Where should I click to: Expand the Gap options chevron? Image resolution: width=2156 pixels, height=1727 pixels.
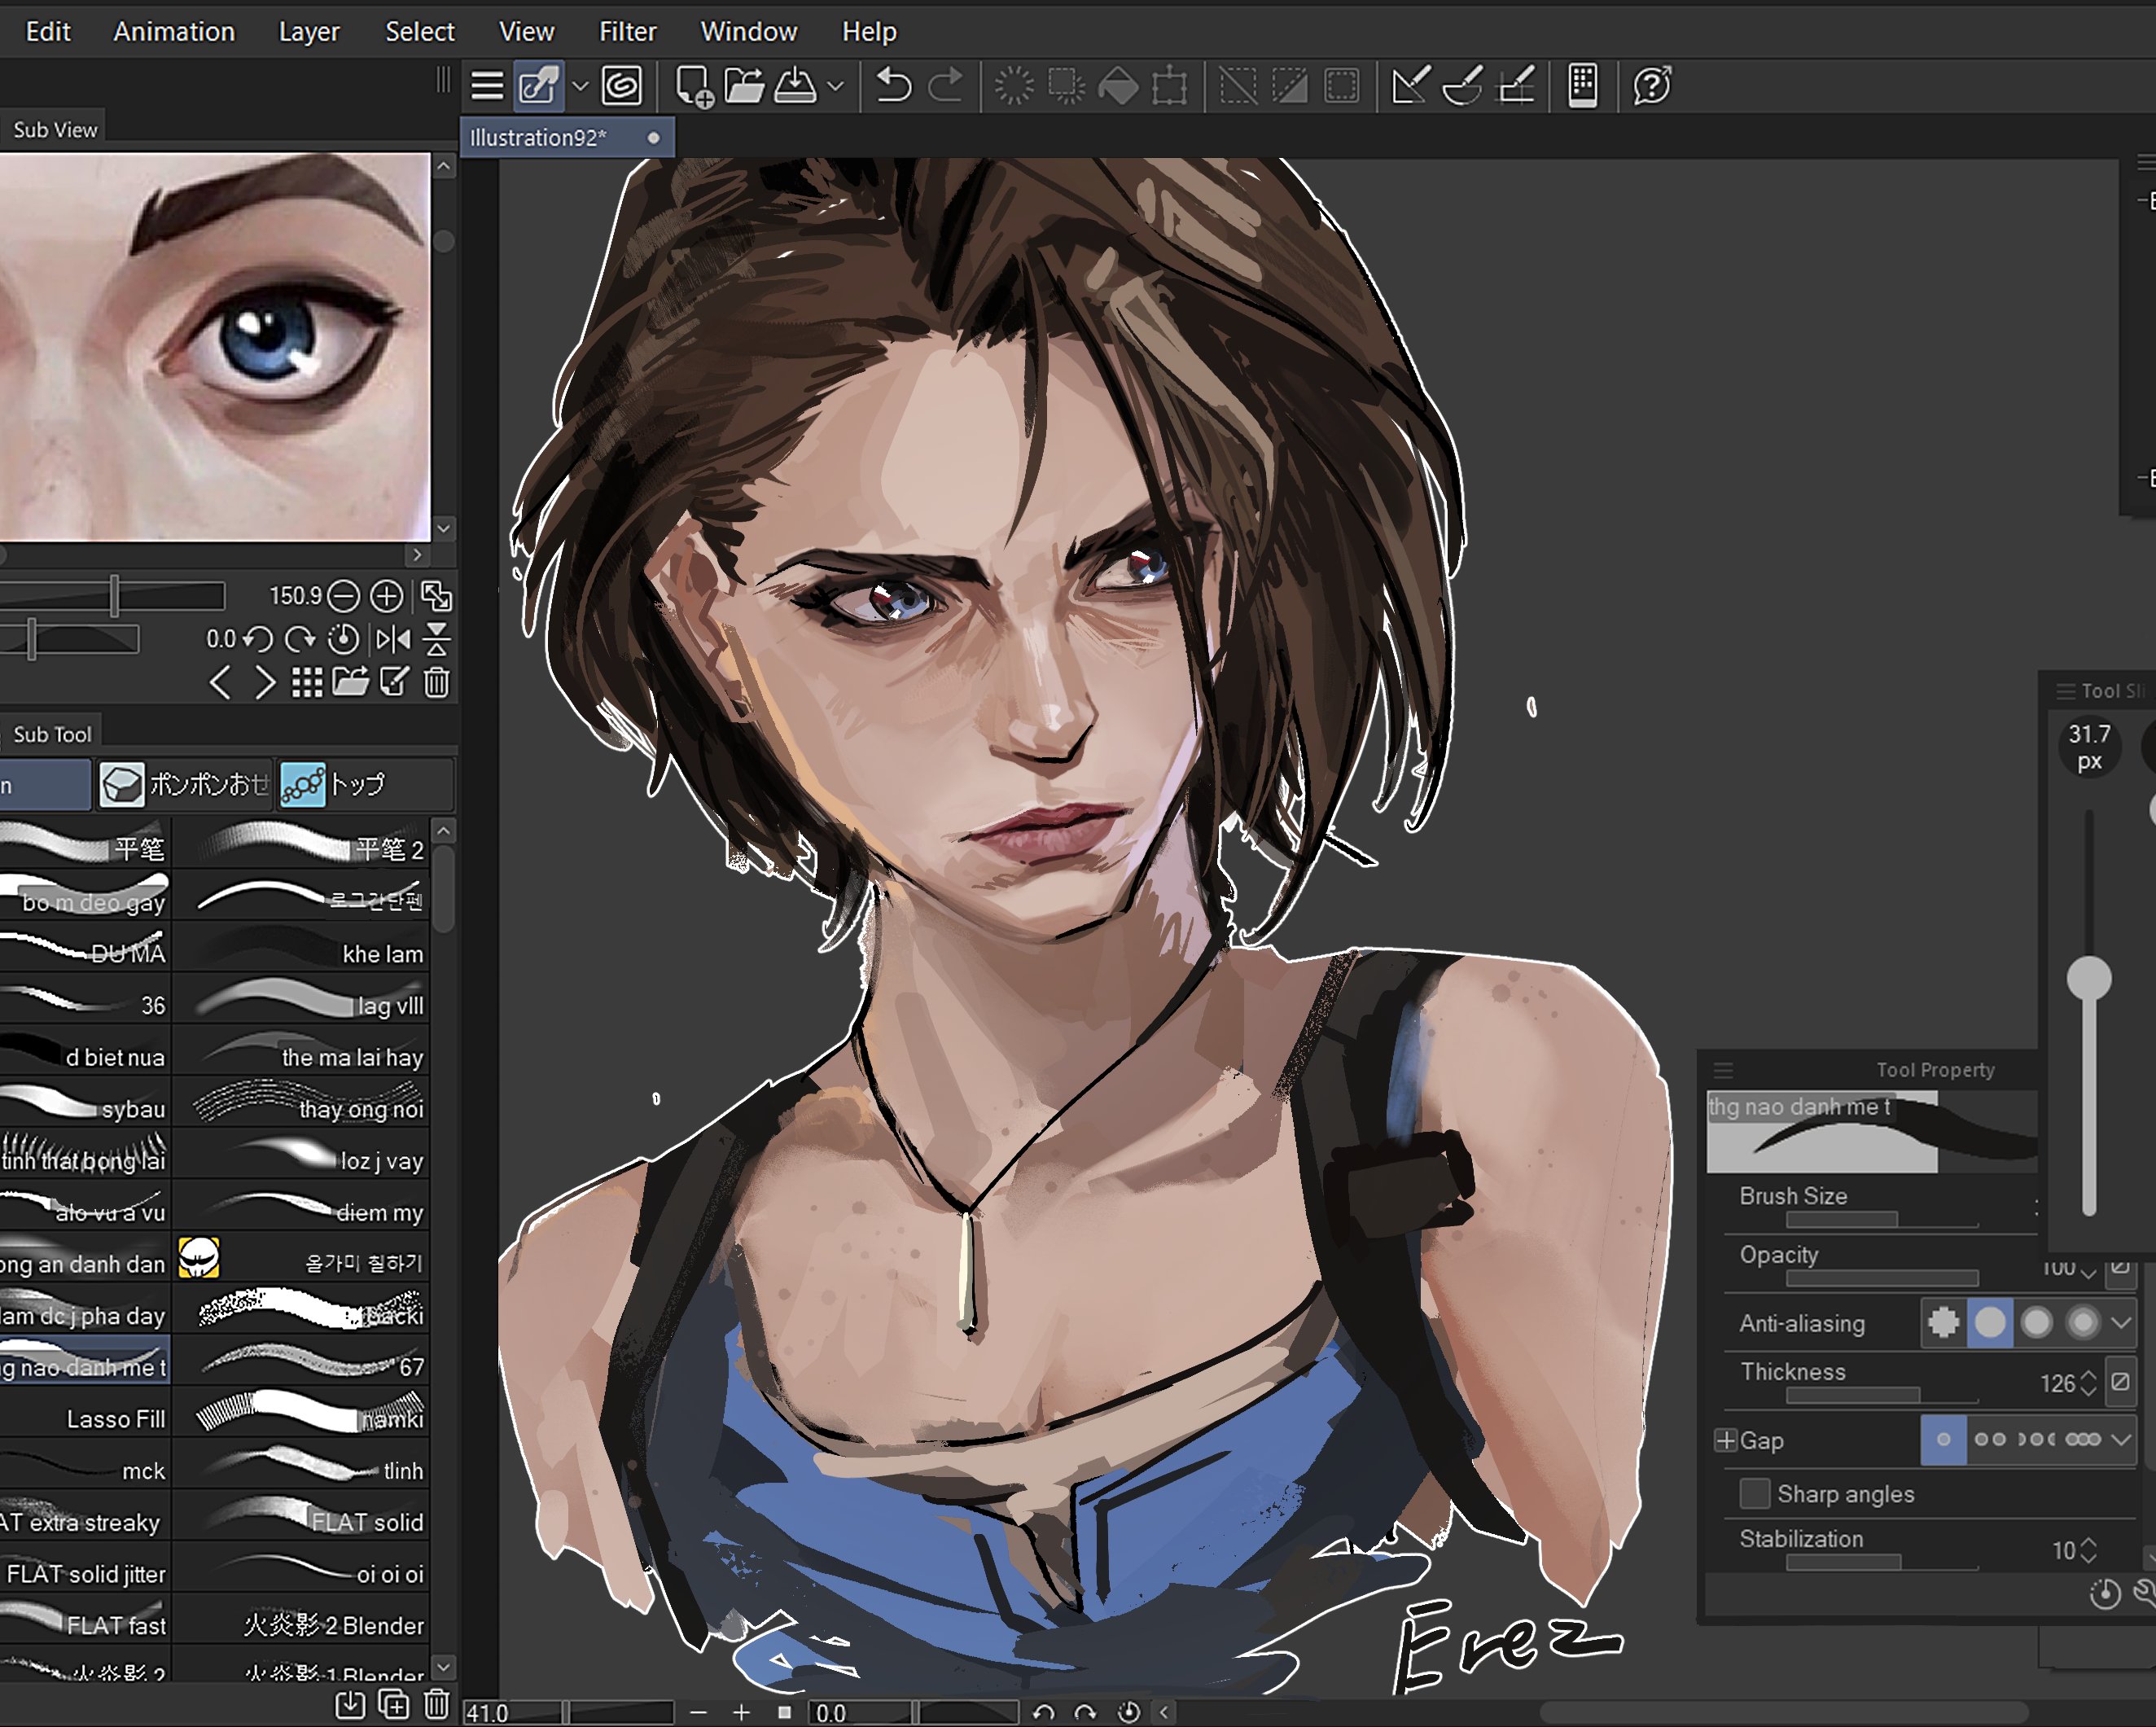pos(2121,1440)
